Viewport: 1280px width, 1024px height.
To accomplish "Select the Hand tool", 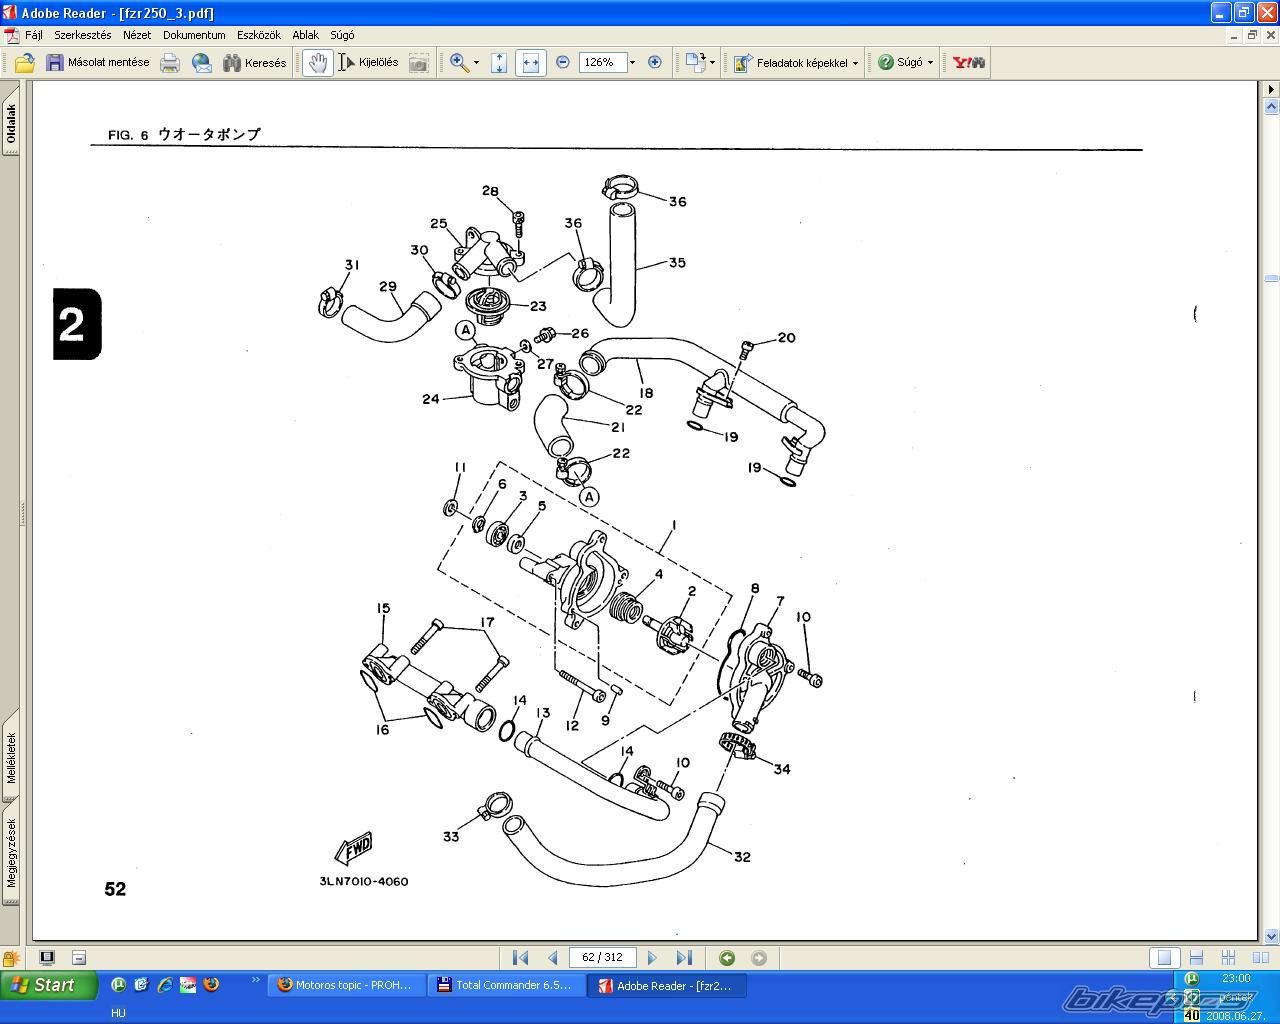I will (318, 62).
